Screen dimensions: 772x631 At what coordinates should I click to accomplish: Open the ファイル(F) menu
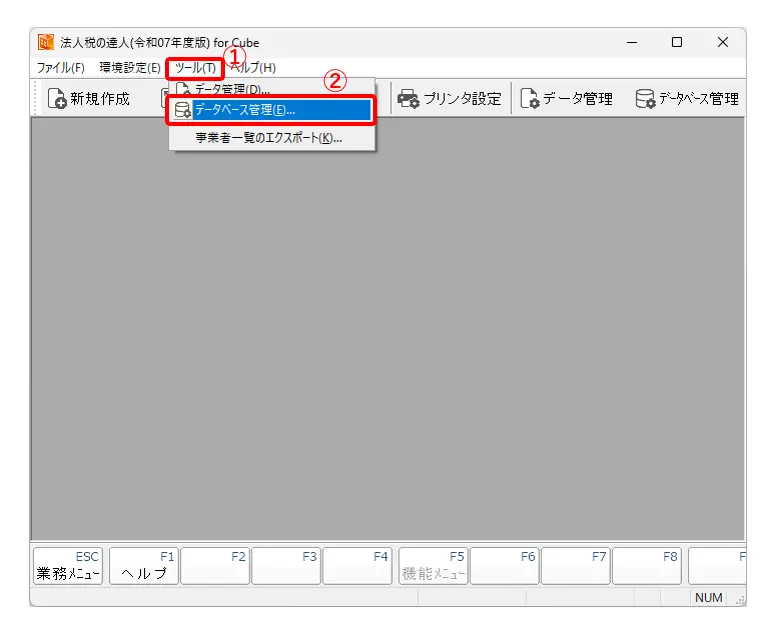[x=61, y=67]
